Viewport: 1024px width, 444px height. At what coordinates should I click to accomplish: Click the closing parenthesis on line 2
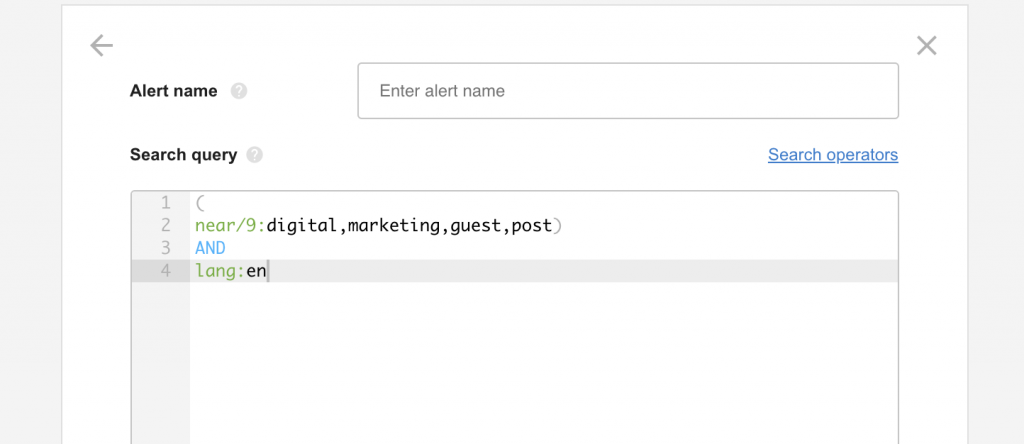coord(558,226)
